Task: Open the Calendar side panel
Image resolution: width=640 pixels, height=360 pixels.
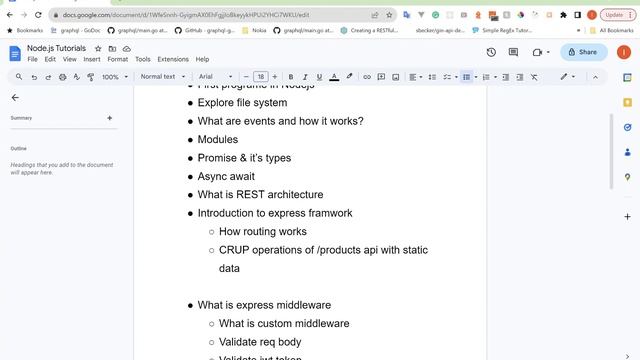Action: click(x=627, y=78)
